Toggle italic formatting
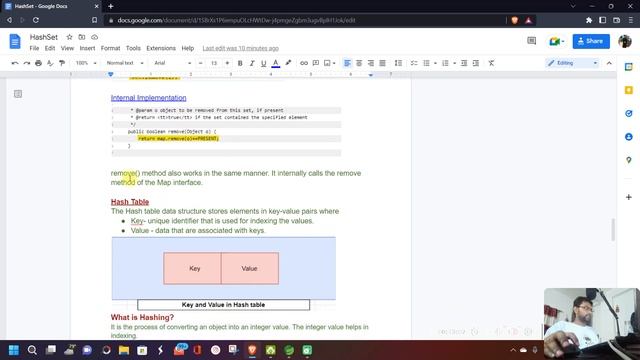640x360 pixels. pos(252,63)
